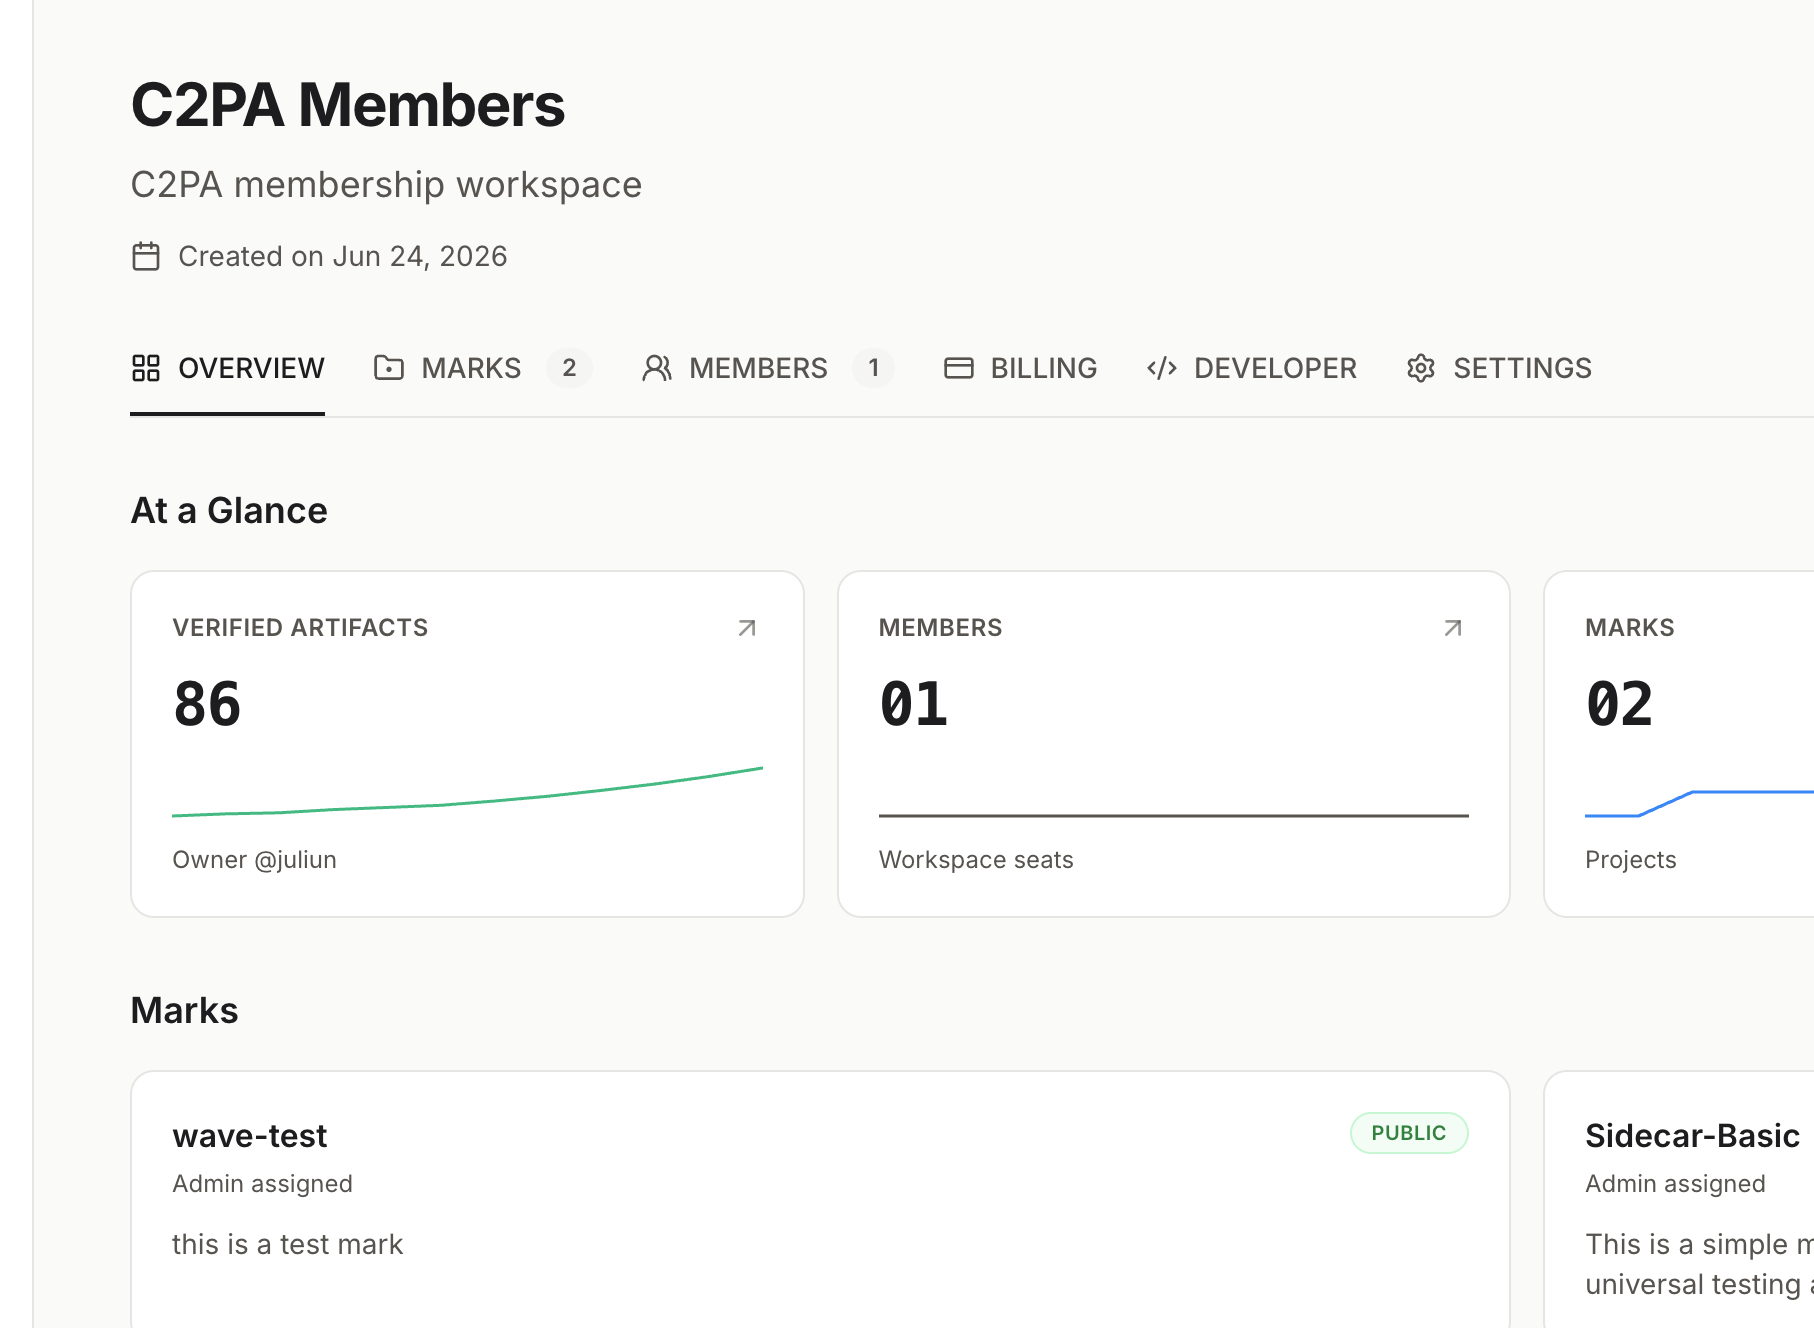
Task: Click "Admin assigned" under wave-test
Action: coord(262,1184)
